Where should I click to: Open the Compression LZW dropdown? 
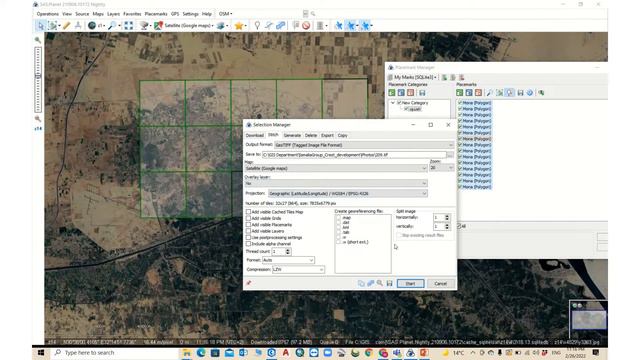[298, 269]
